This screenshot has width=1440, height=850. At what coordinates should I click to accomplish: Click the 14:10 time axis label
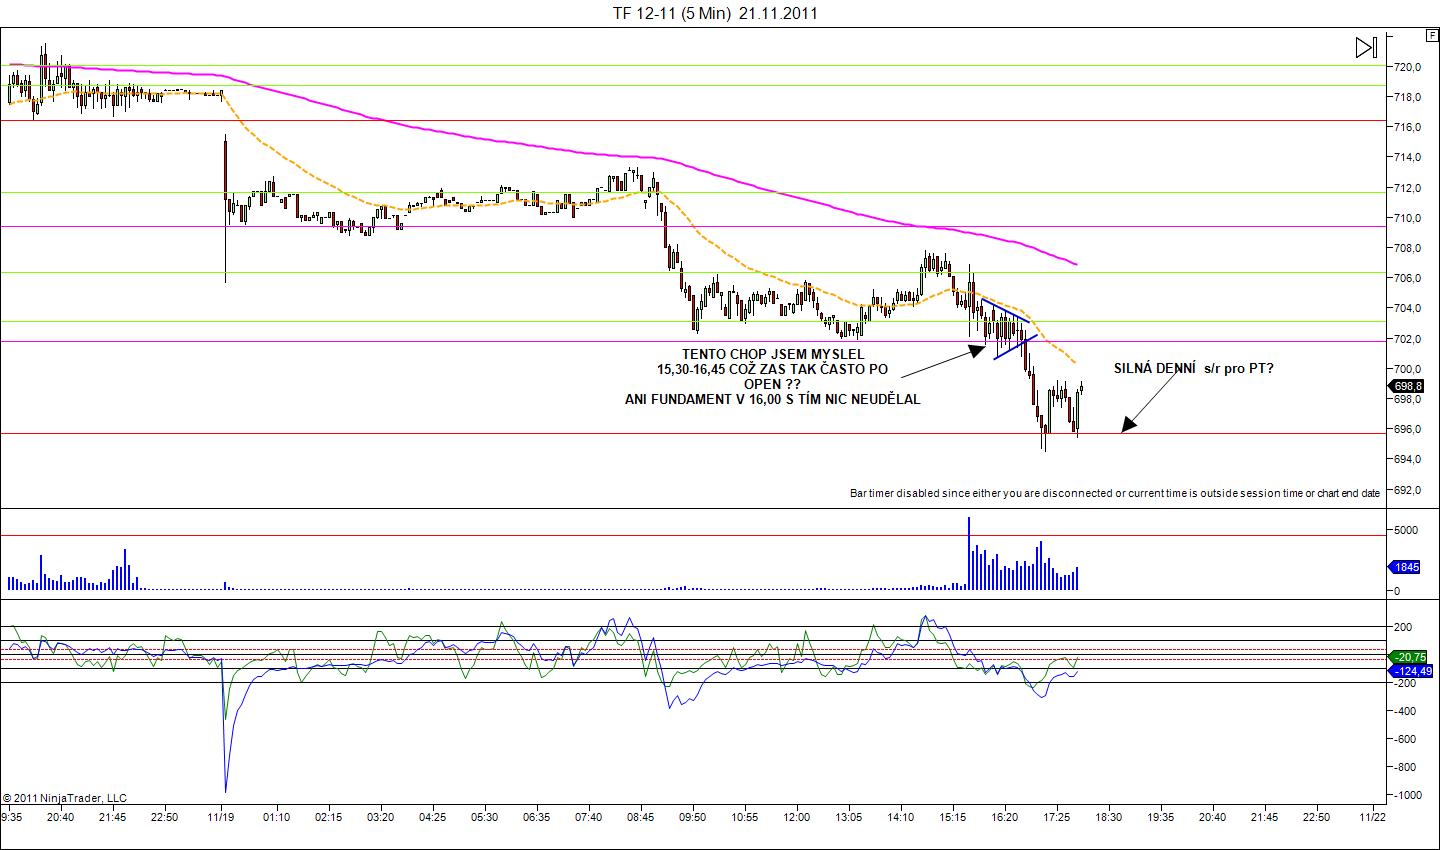pyautogui.click(x=901, y=817)
